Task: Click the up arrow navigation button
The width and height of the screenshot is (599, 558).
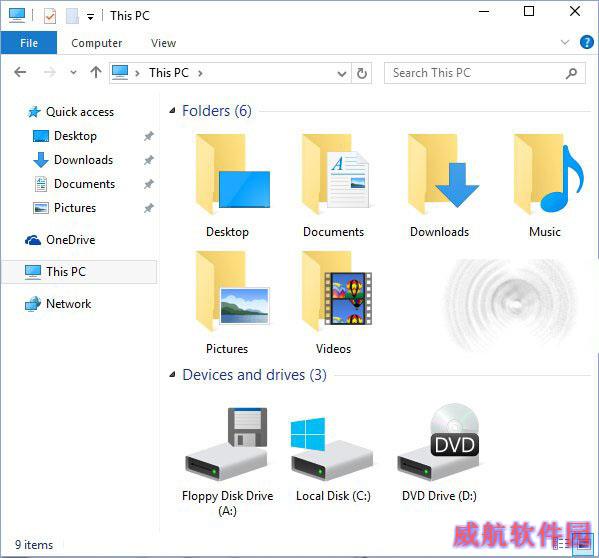Action: [x=96, y=72]
